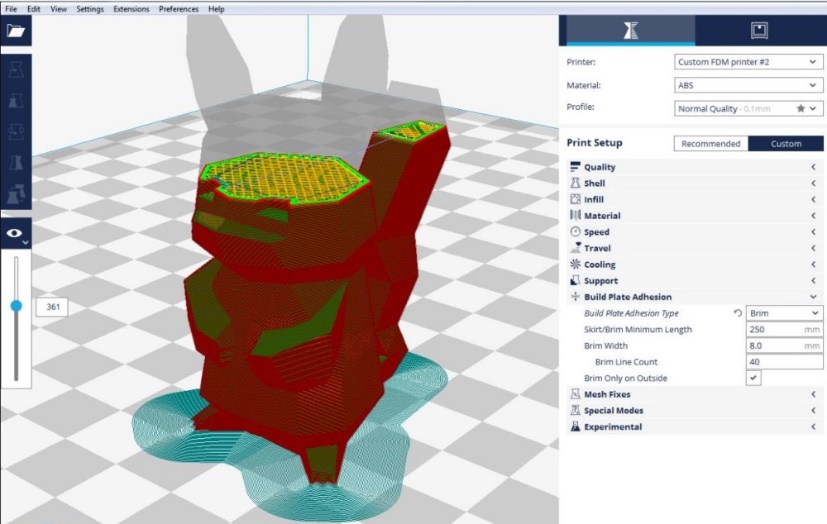
Task: Click the Speed category icon
Action: coord(575,231)
